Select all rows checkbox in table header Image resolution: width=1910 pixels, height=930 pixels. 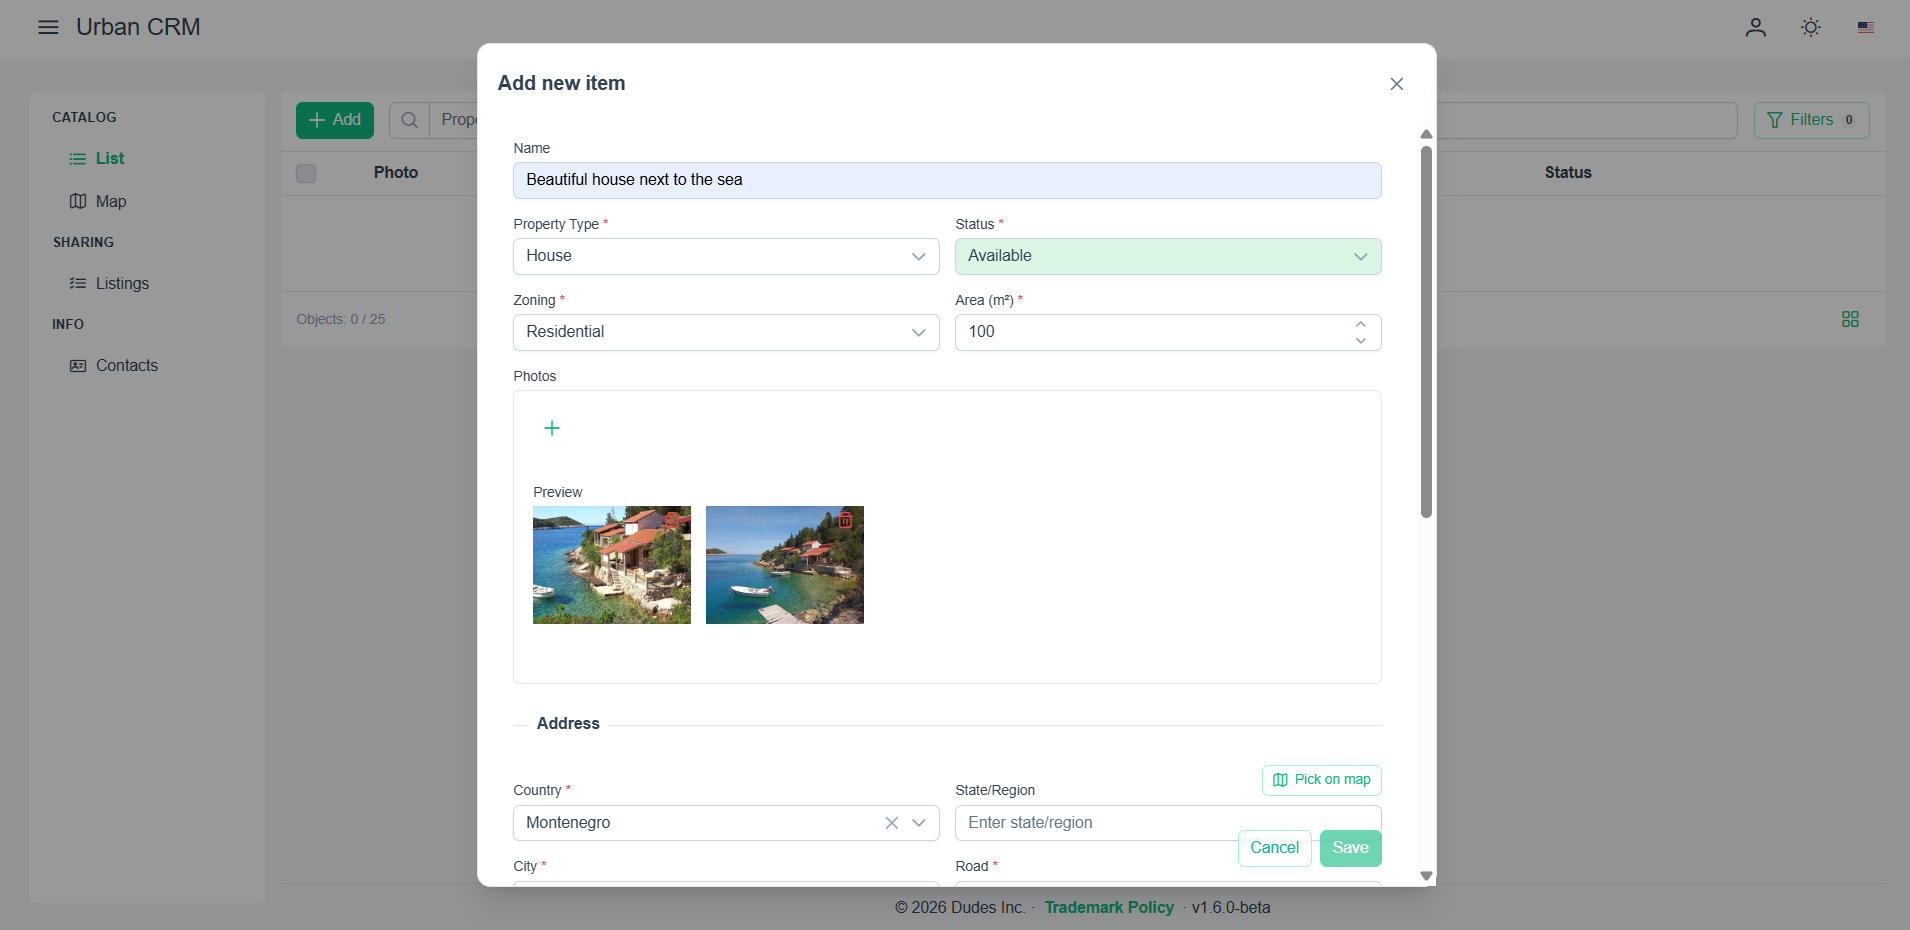[306, 173]
